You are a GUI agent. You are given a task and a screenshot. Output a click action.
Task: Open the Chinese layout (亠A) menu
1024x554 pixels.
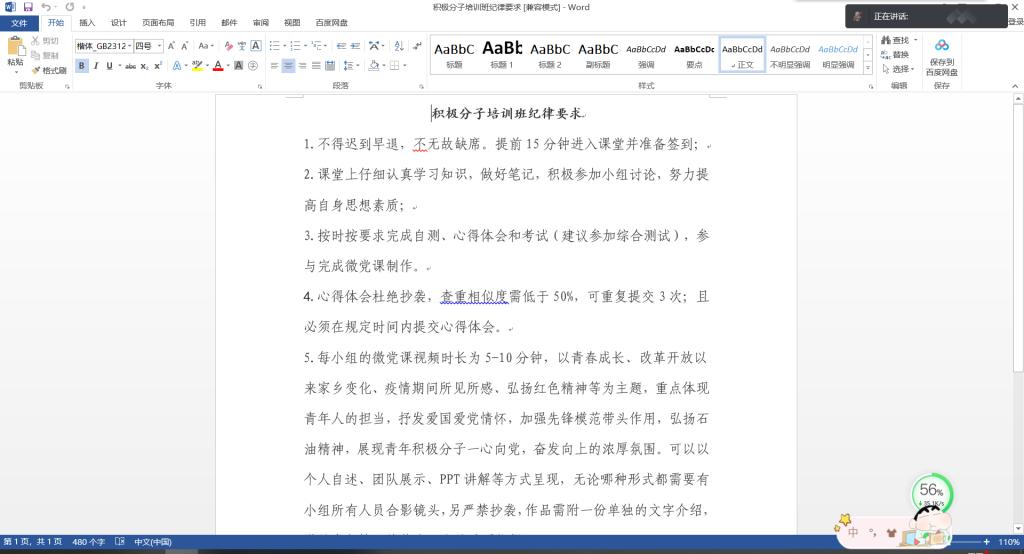click(x=376, y=46)
